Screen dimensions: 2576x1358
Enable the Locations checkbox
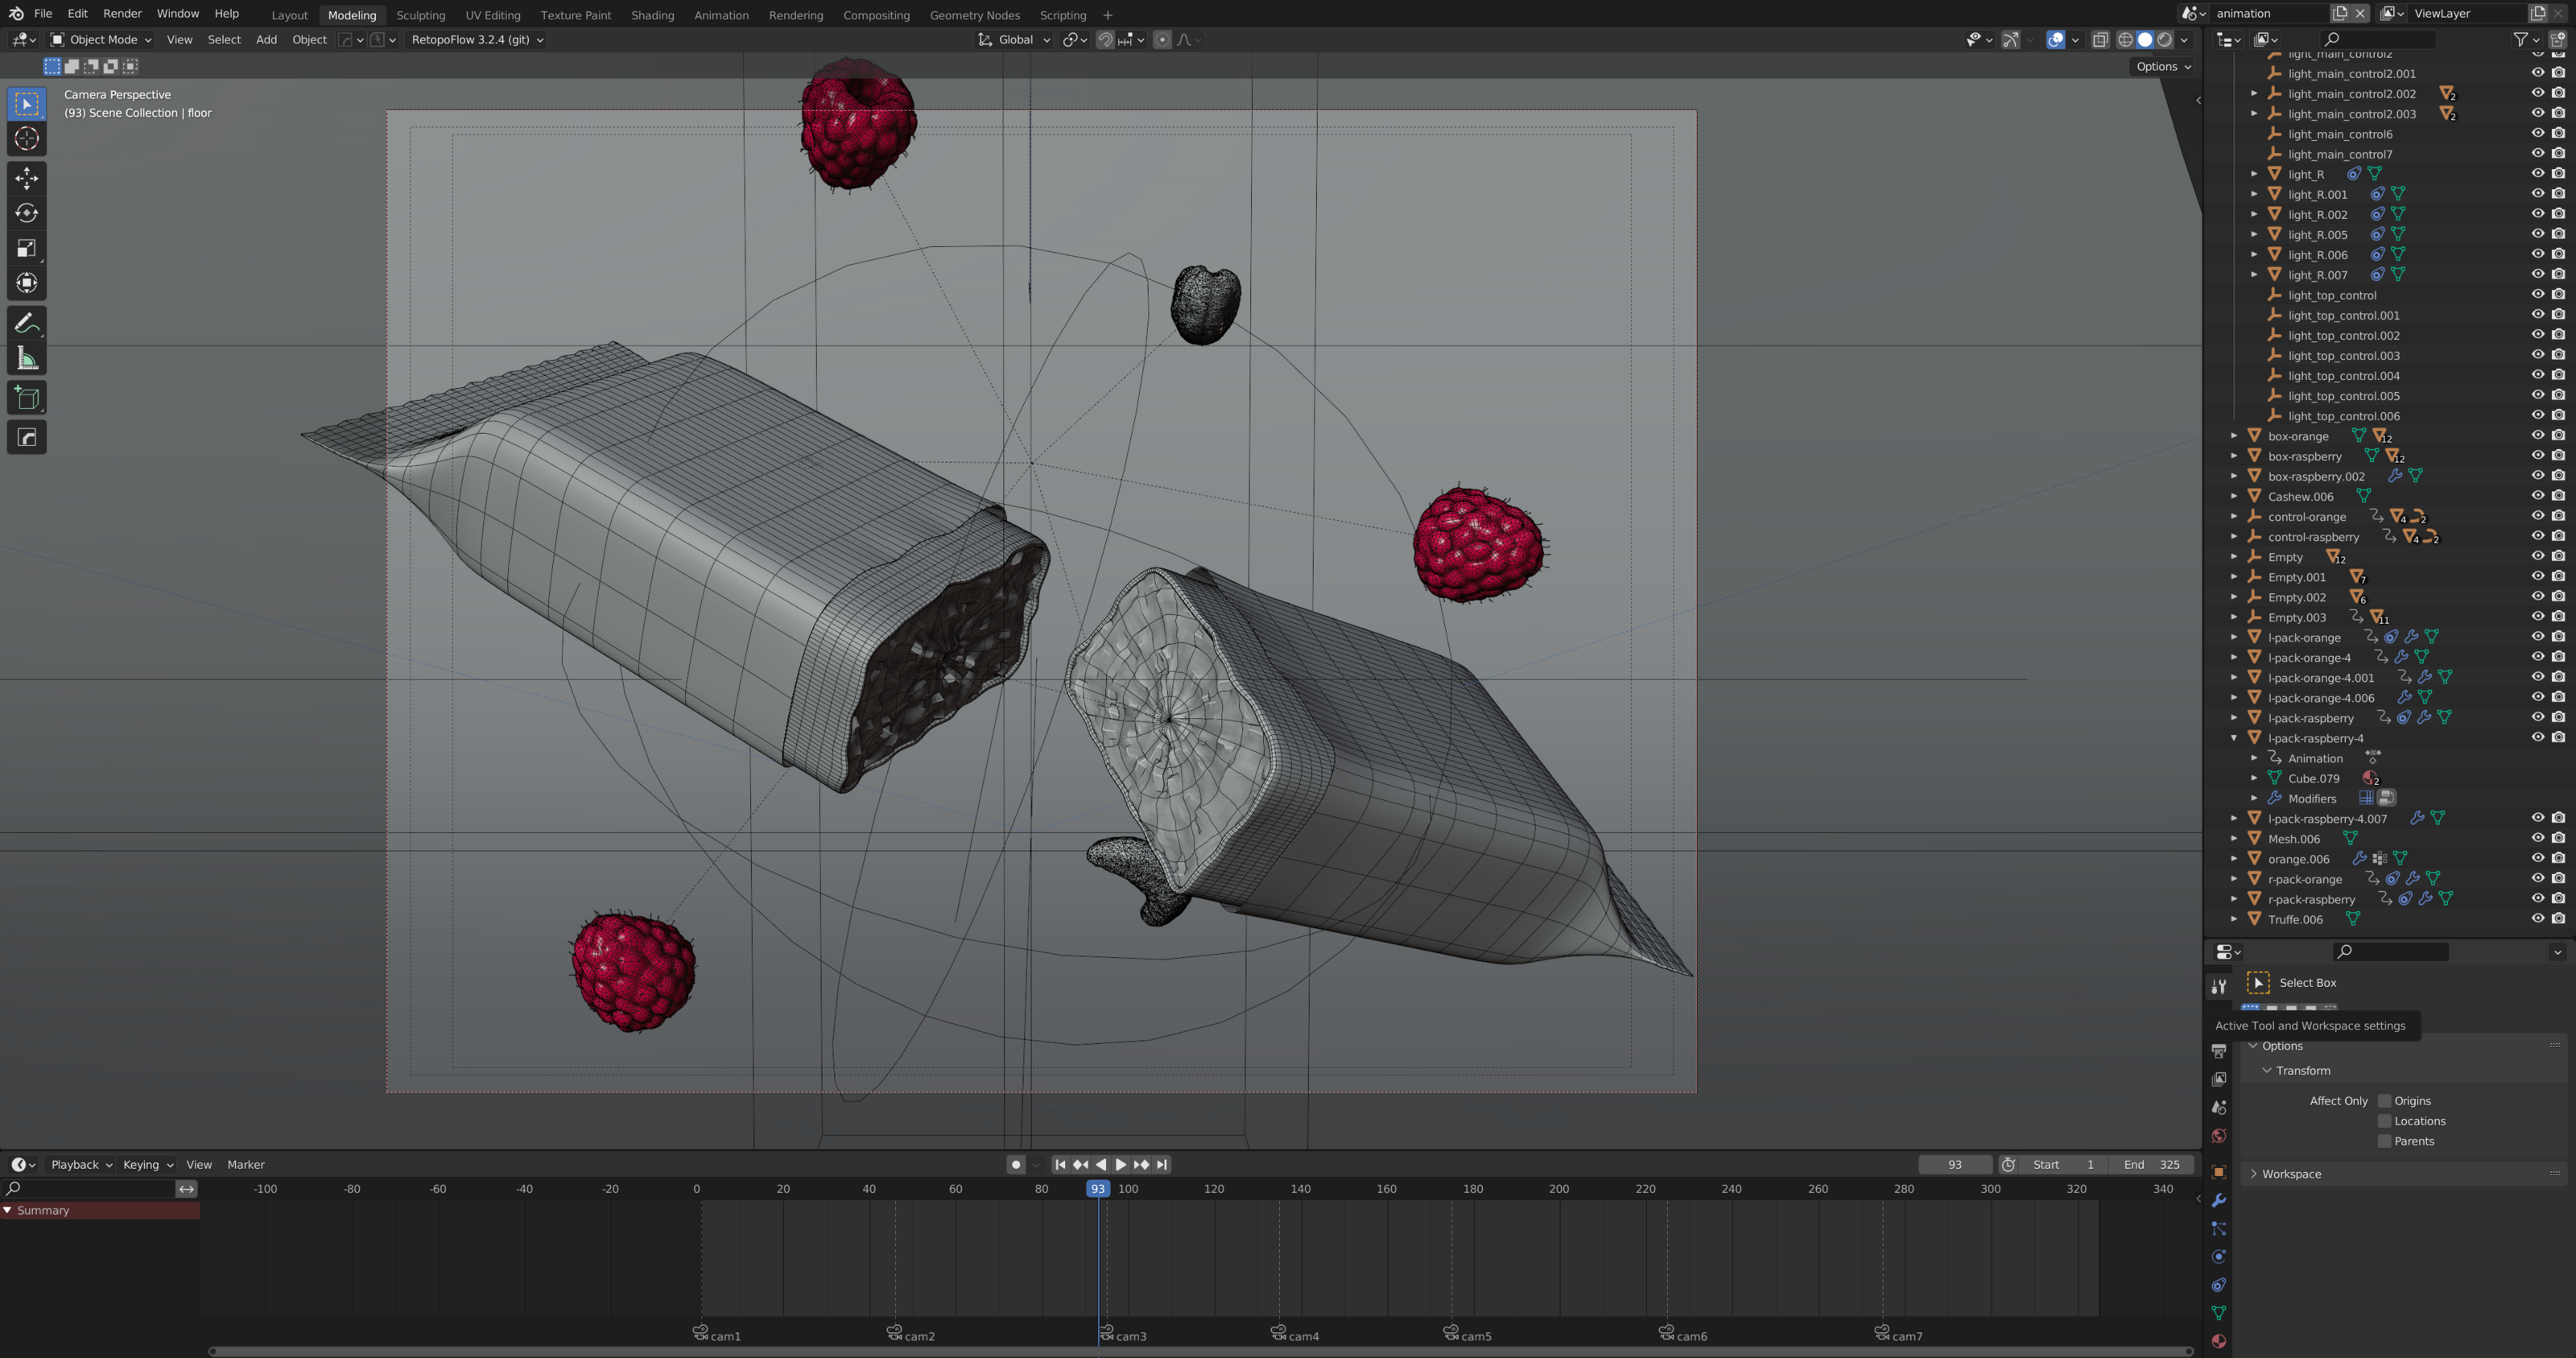coord(2384,1121)
